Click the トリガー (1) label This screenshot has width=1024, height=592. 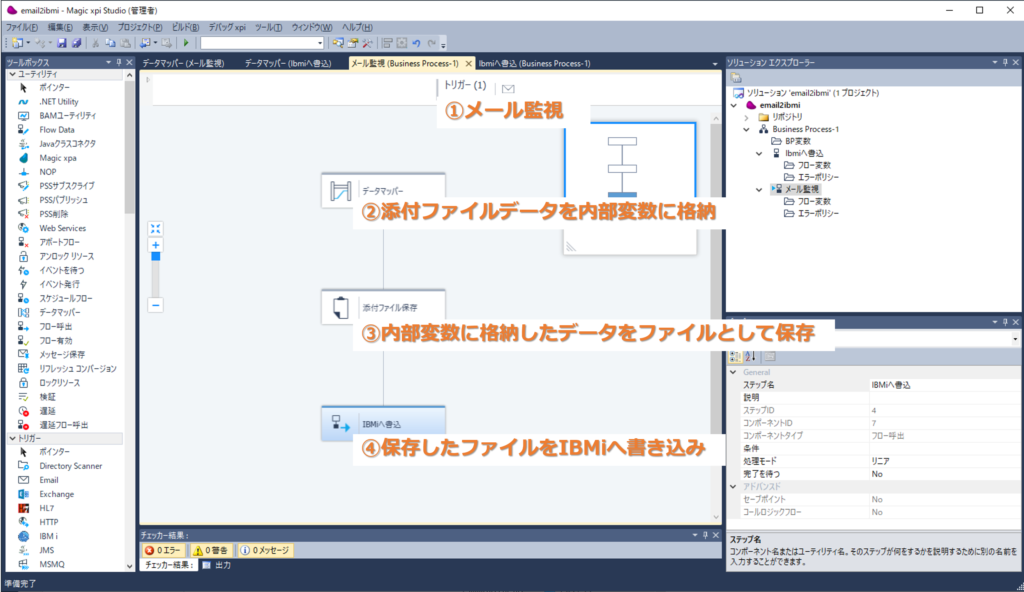pos(465,85)
